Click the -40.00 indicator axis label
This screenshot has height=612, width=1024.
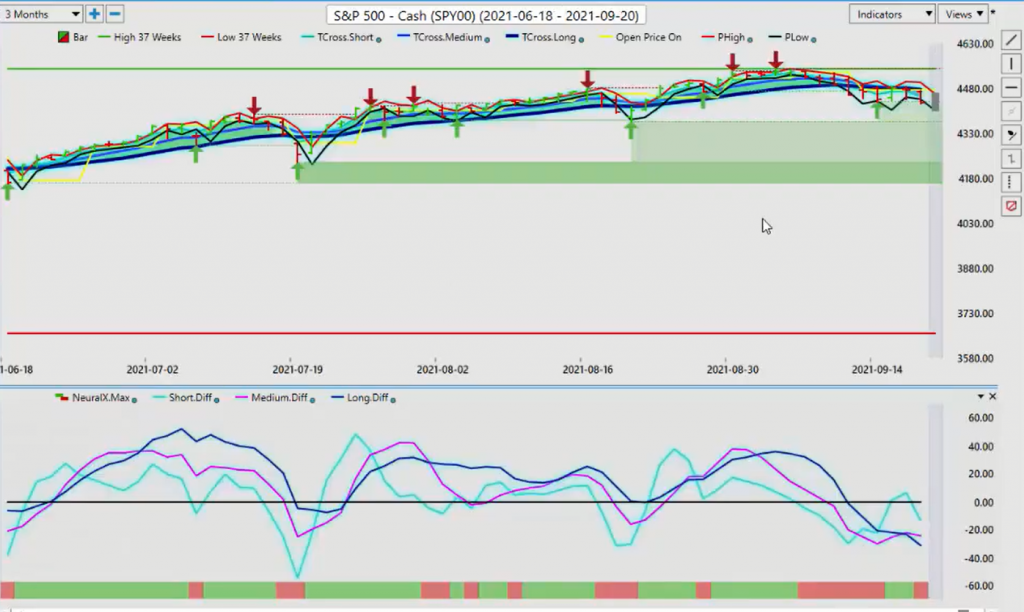(980, 558)
